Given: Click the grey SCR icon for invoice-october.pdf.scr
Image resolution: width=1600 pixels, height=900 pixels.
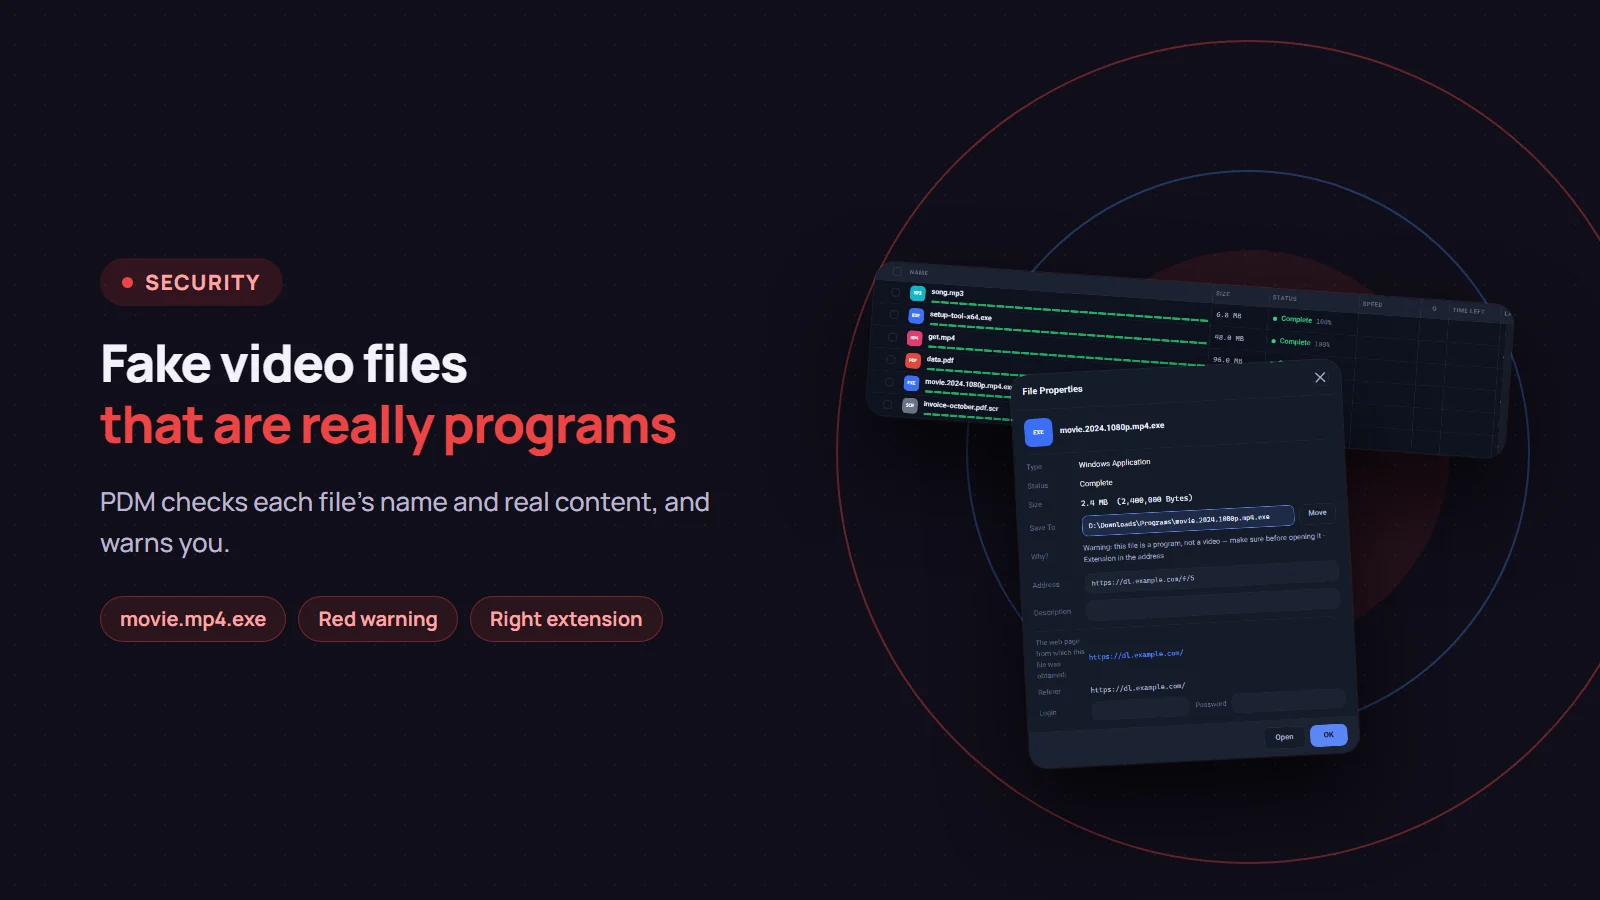Looking at the screenshot, I should pos(909,405).
